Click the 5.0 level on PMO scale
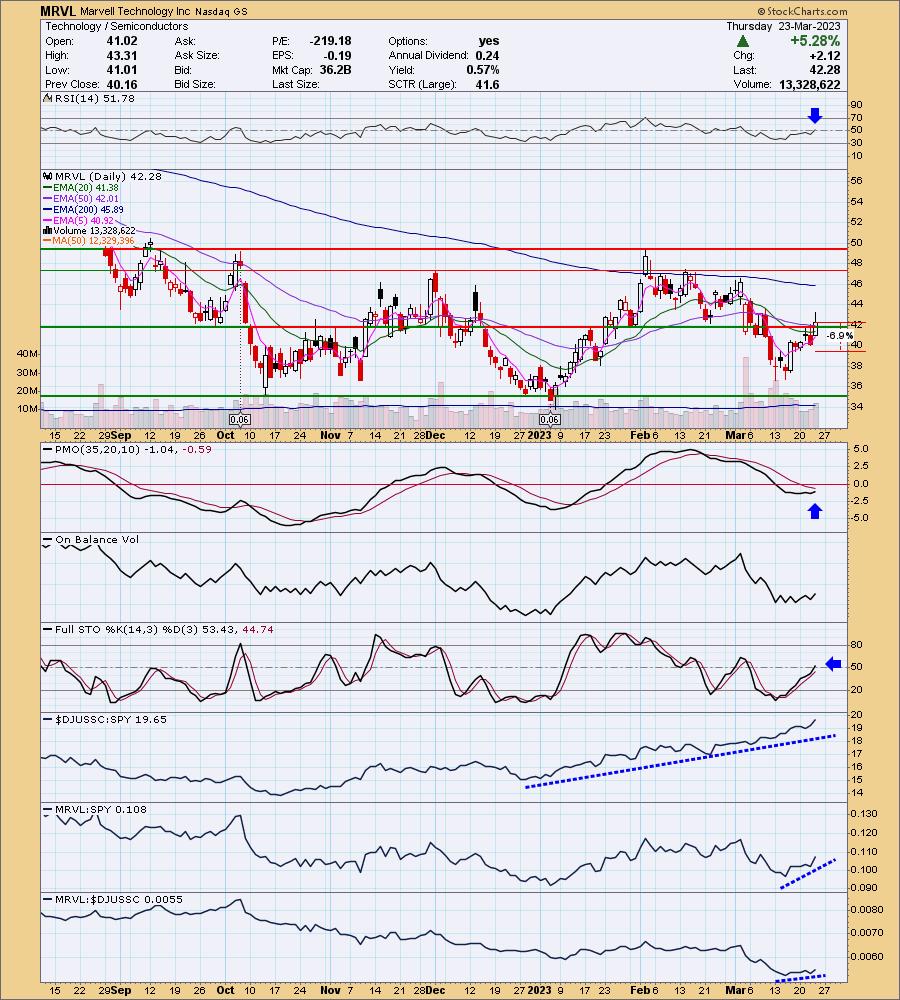 click(861, 449)
